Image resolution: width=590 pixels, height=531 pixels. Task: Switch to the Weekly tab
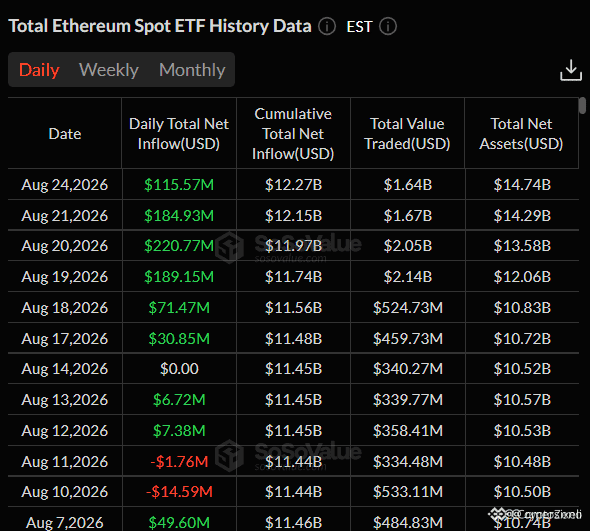(109, 70)
